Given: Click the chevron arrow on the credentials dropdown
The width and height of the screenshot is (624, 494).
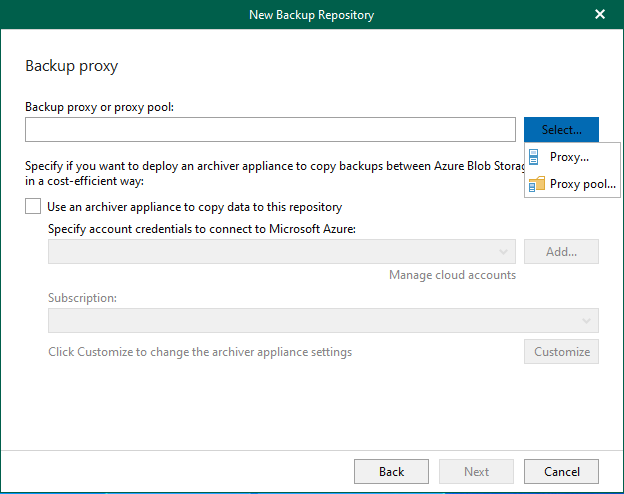Looking at the screenshot, I should click(x=505, y=251).
